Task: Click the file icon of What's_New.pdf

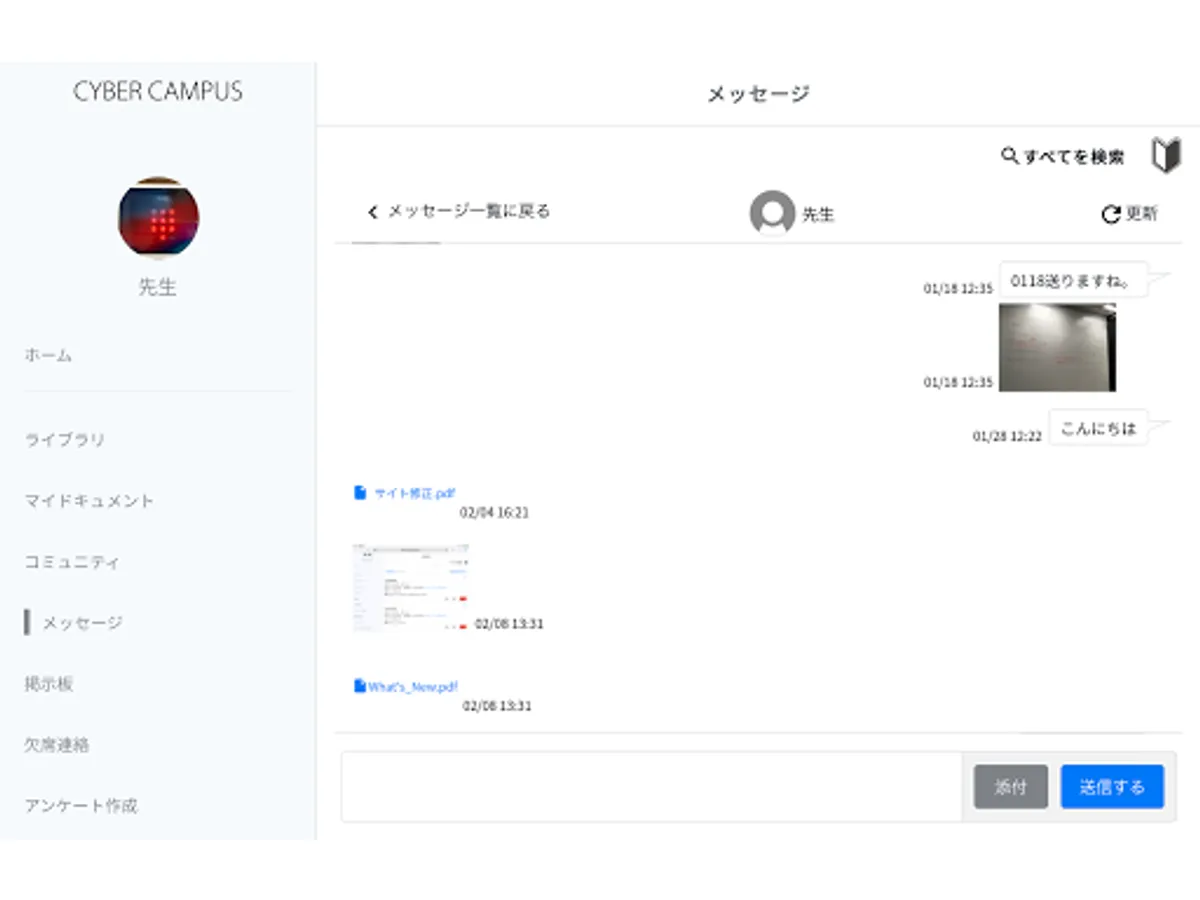Action: pyautogui.click(x=360, y=686)
